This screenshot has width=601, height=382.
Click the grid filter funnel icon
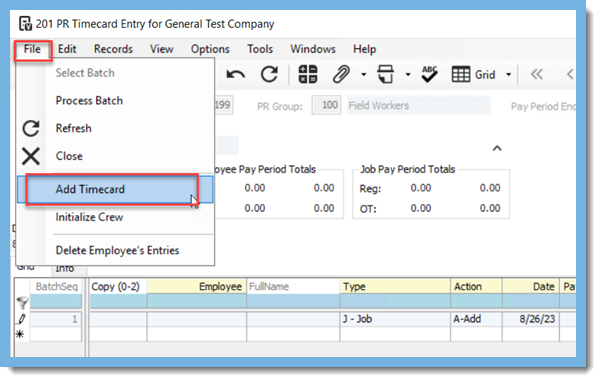22,302
